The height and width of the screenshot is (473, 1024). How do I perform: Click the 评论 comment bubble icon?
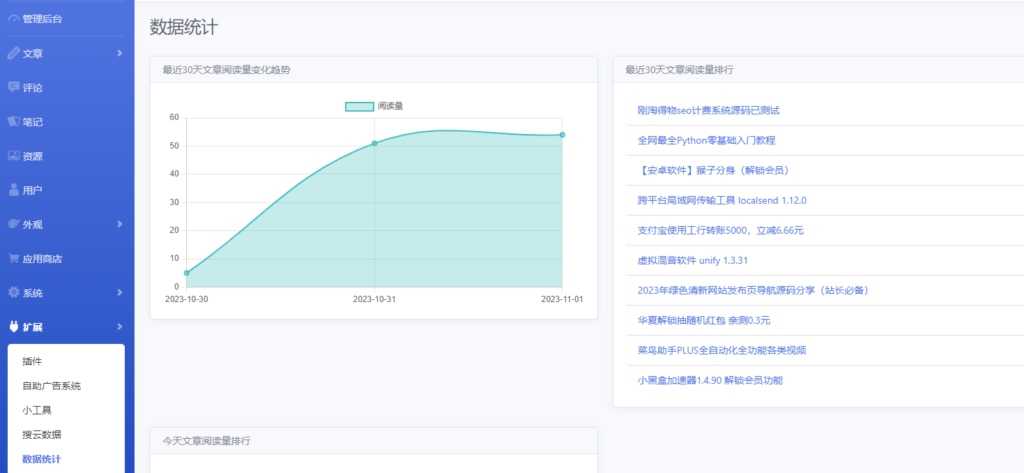[x=13, y=87]
